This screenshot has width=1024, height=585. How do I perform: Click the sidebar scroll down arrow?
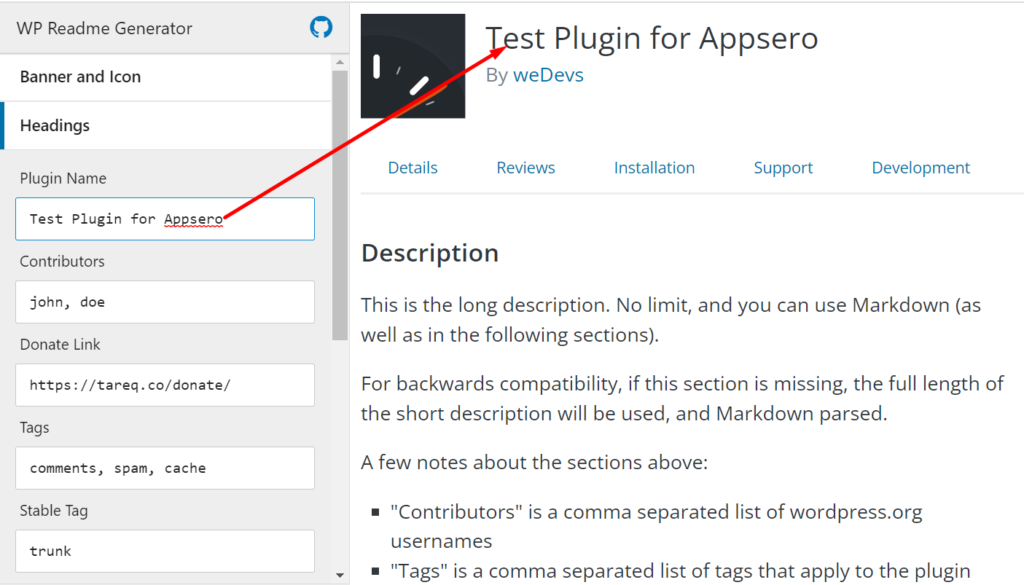coord(340,575)
